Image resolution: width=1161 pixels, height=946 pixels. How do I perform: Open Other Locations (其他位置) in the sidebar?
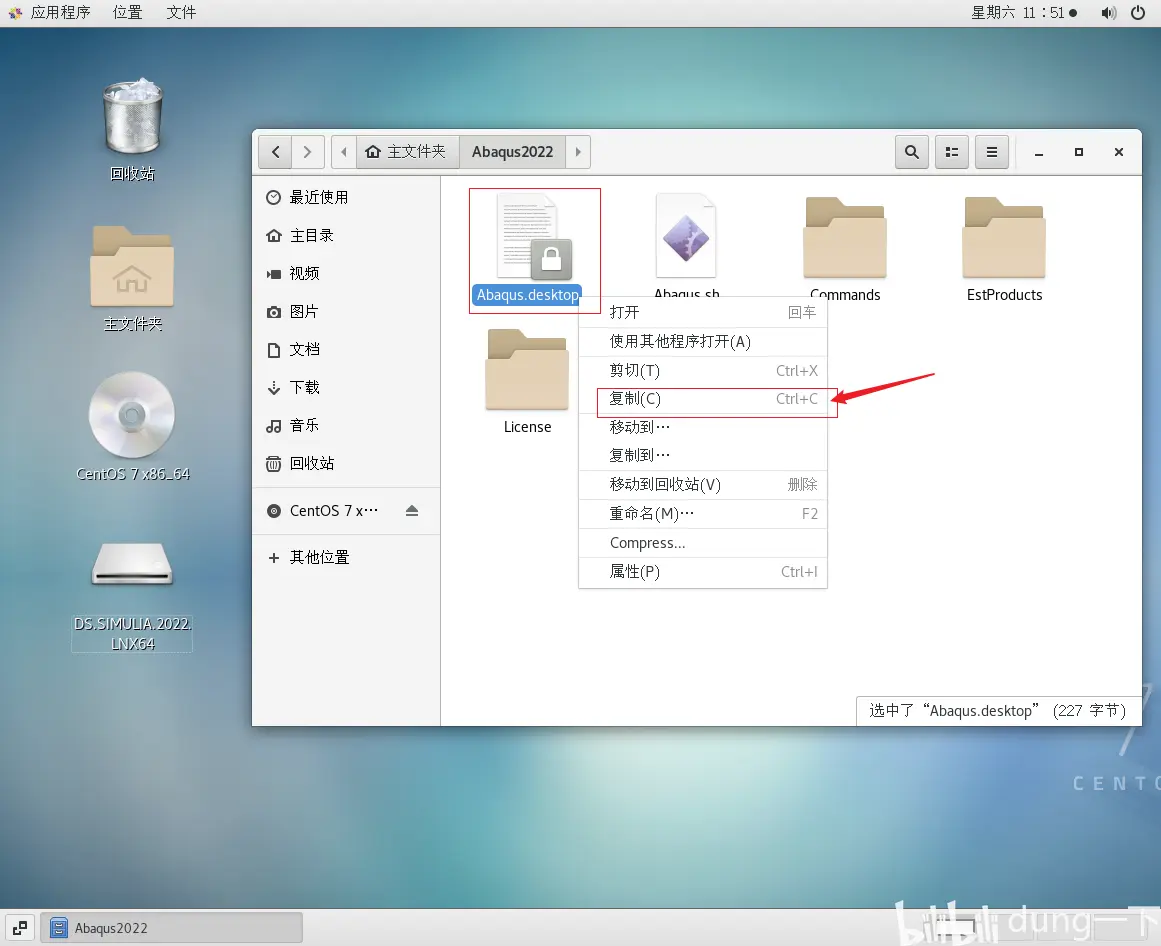tap(347, 557)
